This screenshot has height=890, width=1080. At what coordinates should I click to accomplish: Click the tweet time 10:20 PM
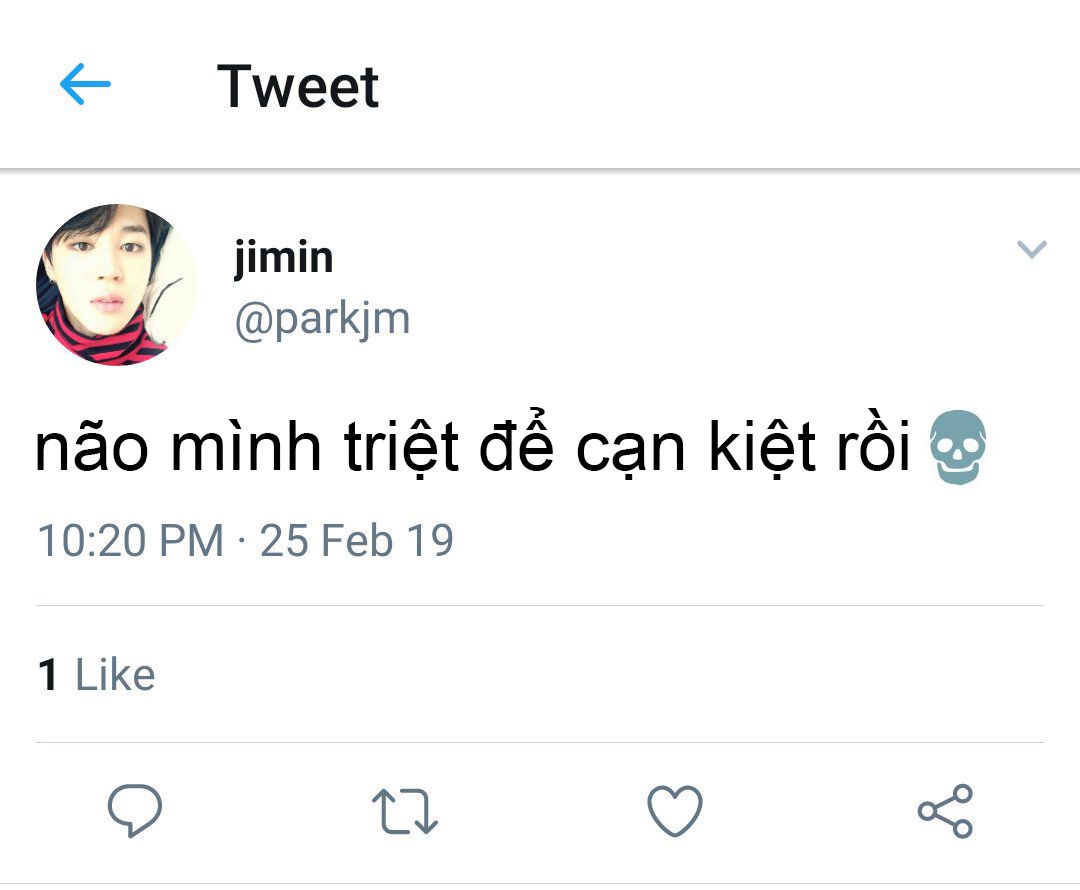coord(130,541)
